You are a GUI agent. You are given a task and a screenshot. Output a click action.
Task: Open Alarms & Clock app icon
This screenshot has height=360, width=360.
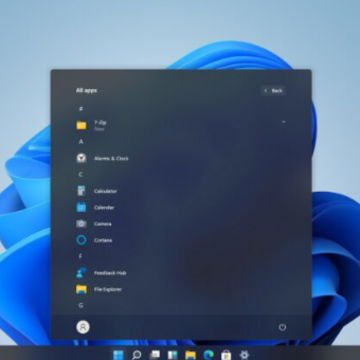81,158
